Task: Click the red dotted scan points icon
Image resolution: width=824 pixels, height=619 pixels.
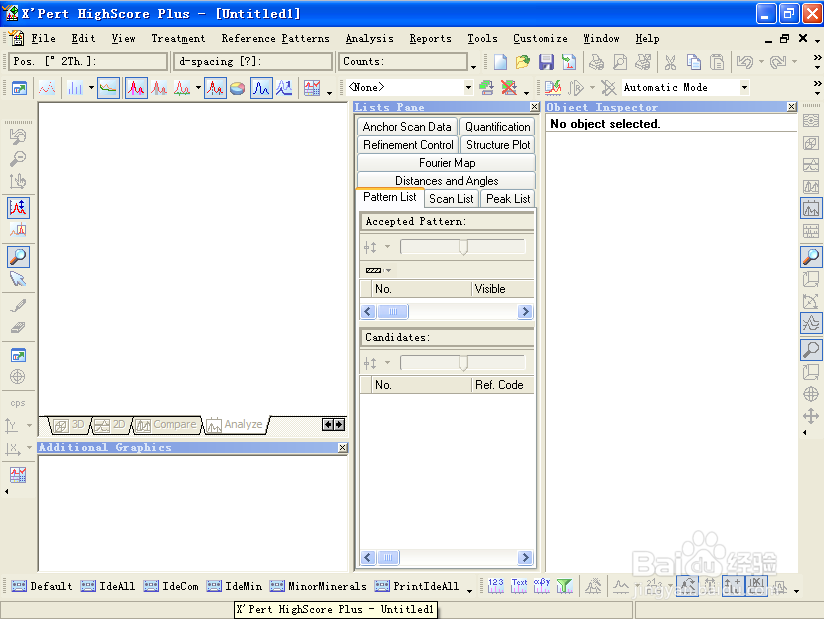Action: (47, 88)
